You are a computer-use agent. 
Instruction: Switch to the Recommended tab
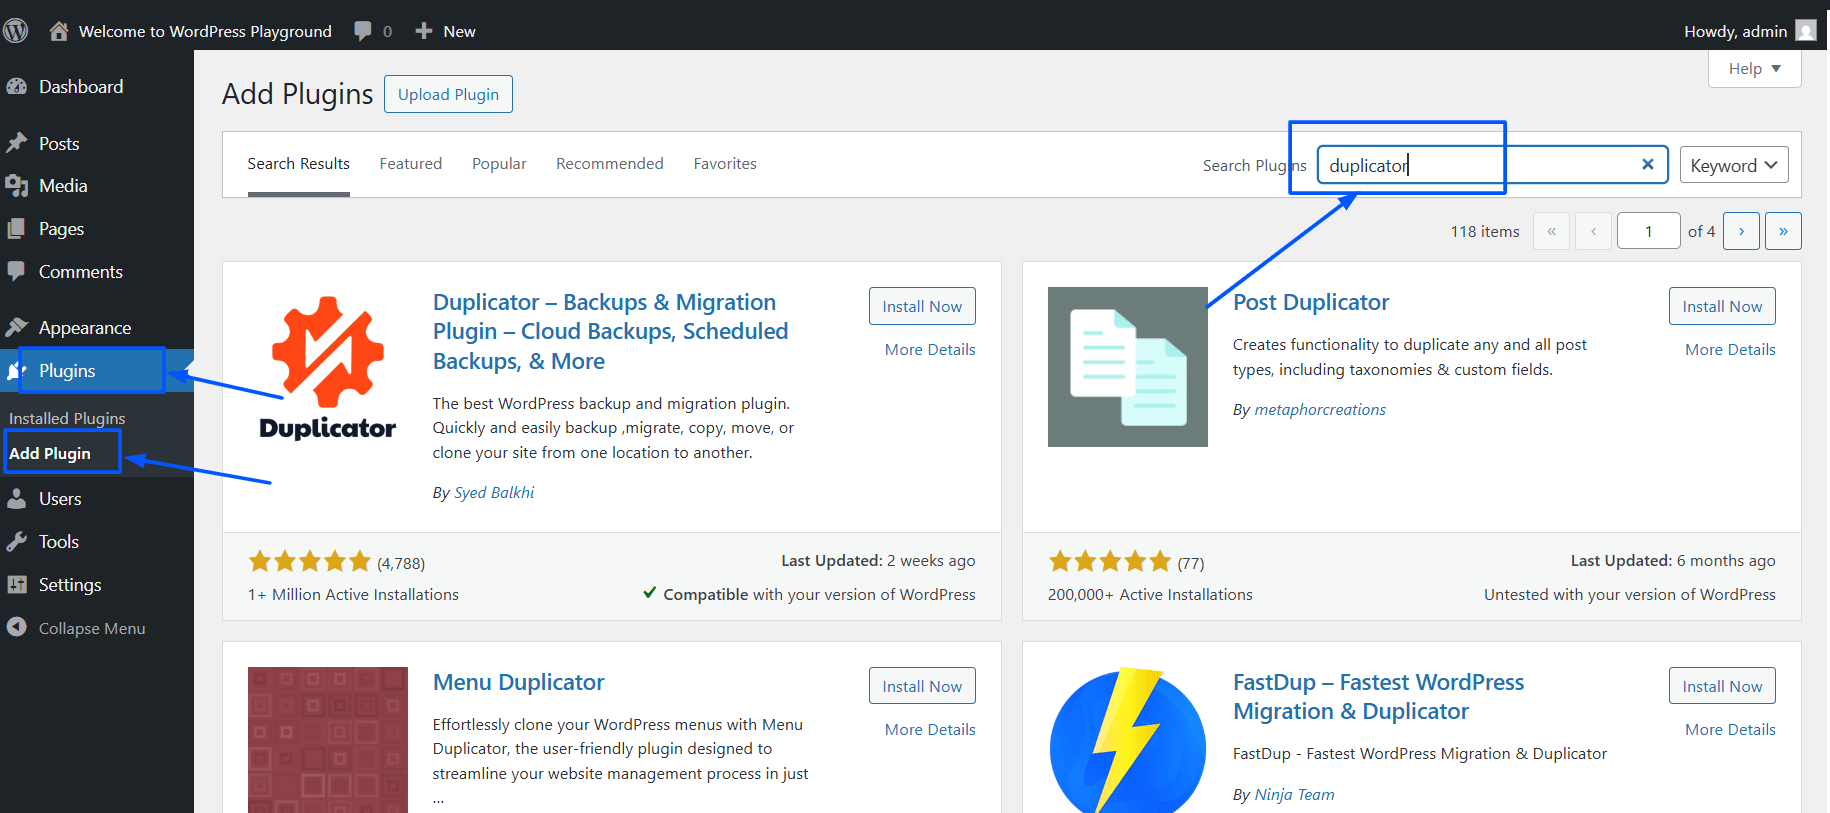[610, 163]
